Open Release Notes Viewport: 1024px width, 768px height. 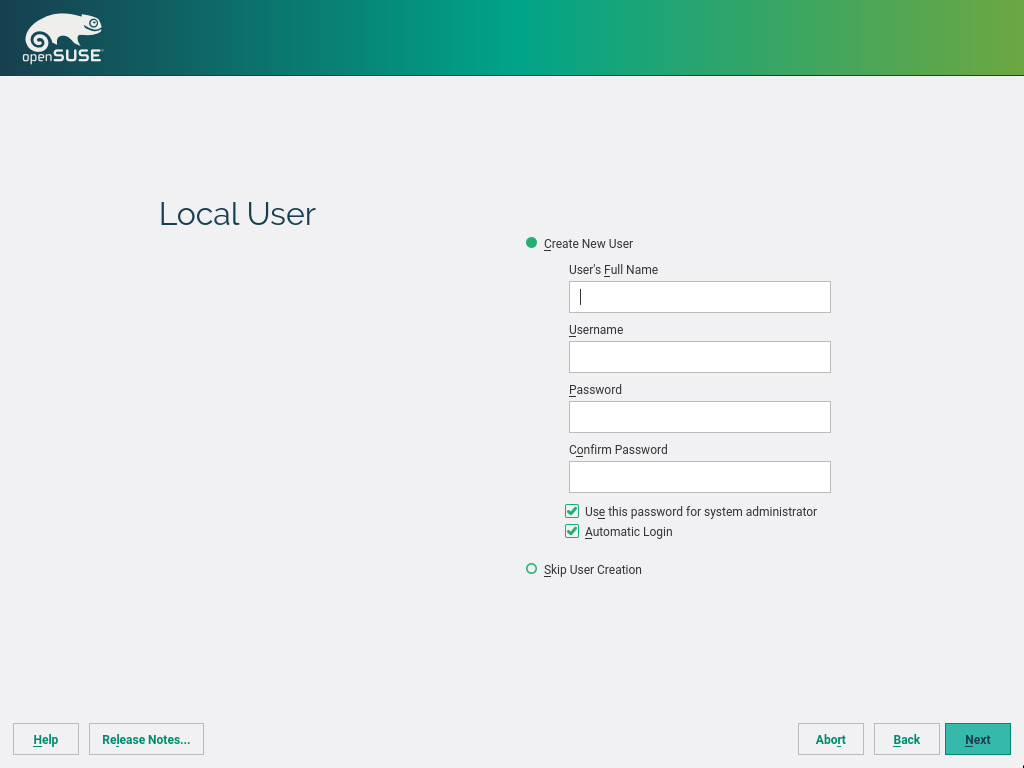[x=146, y=739]
